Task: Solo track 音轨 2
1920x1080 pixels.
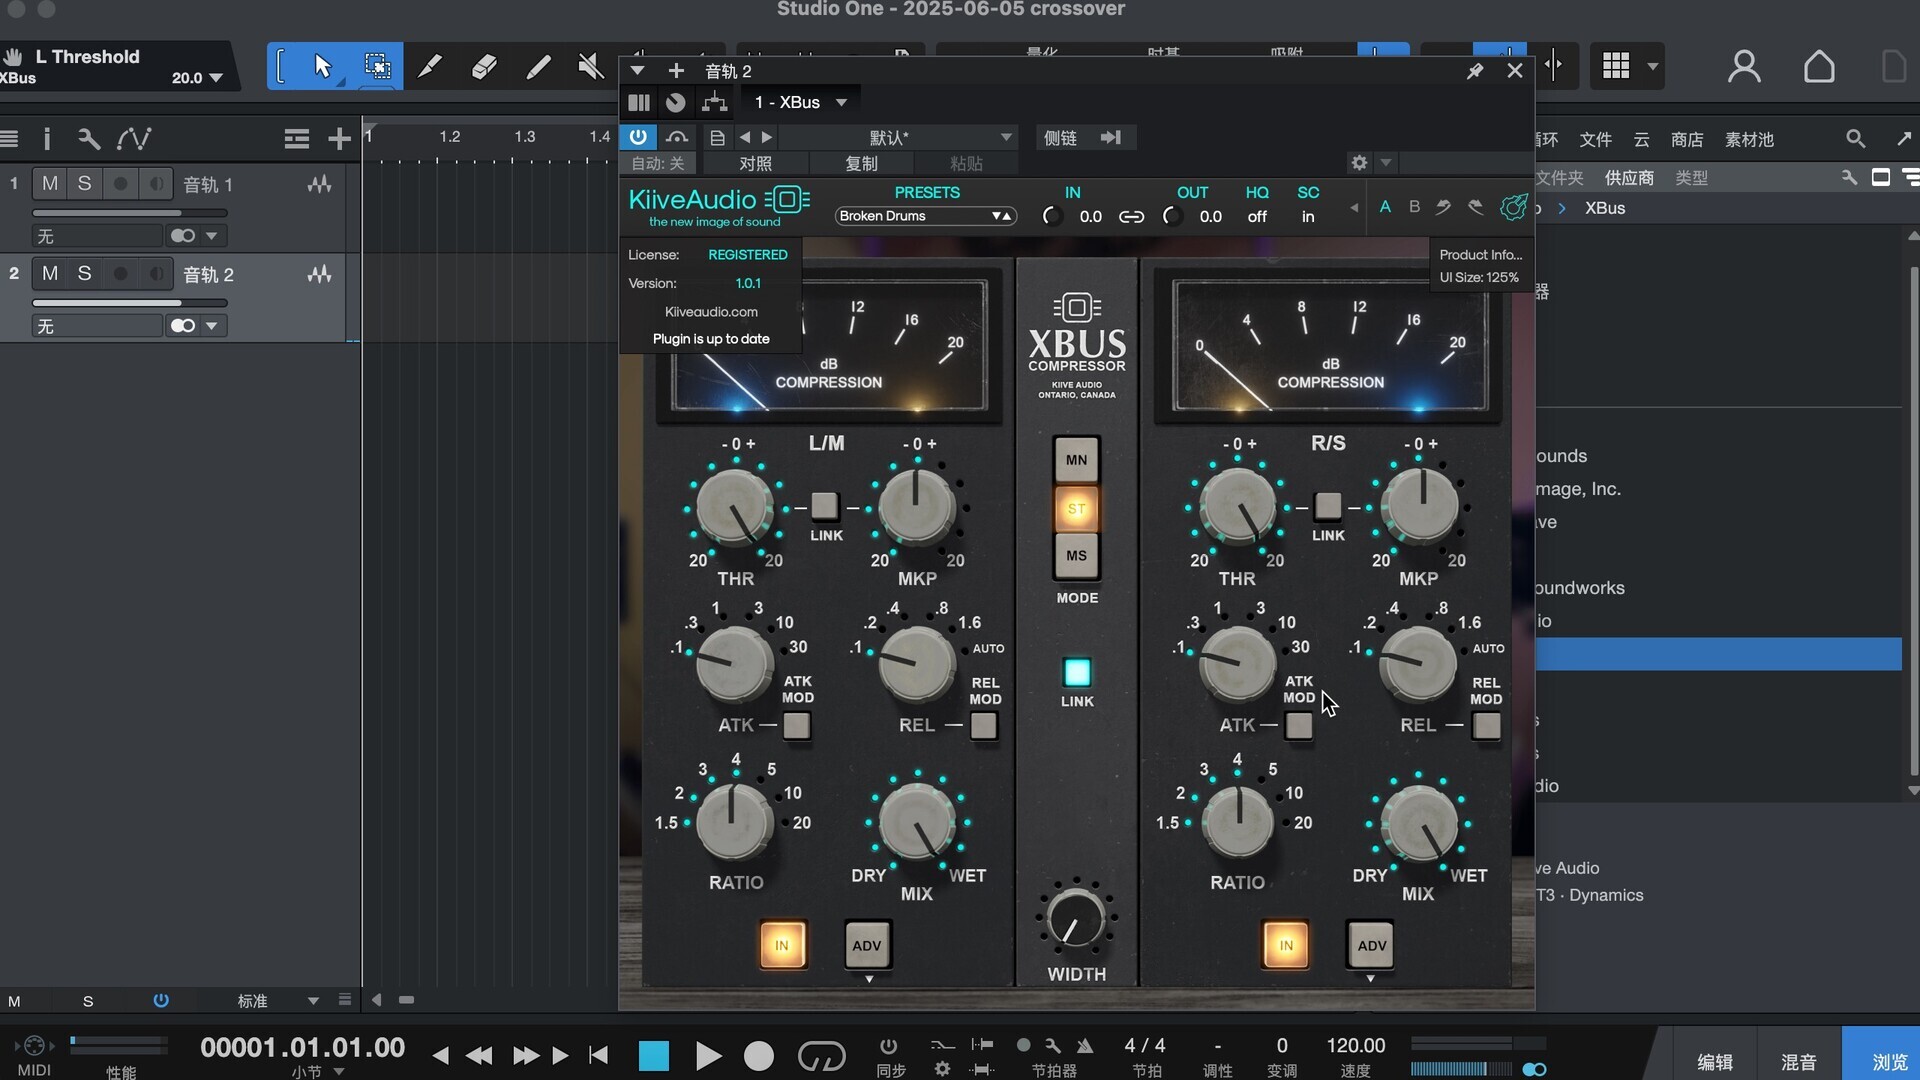Action: click(x=85, y=274)
